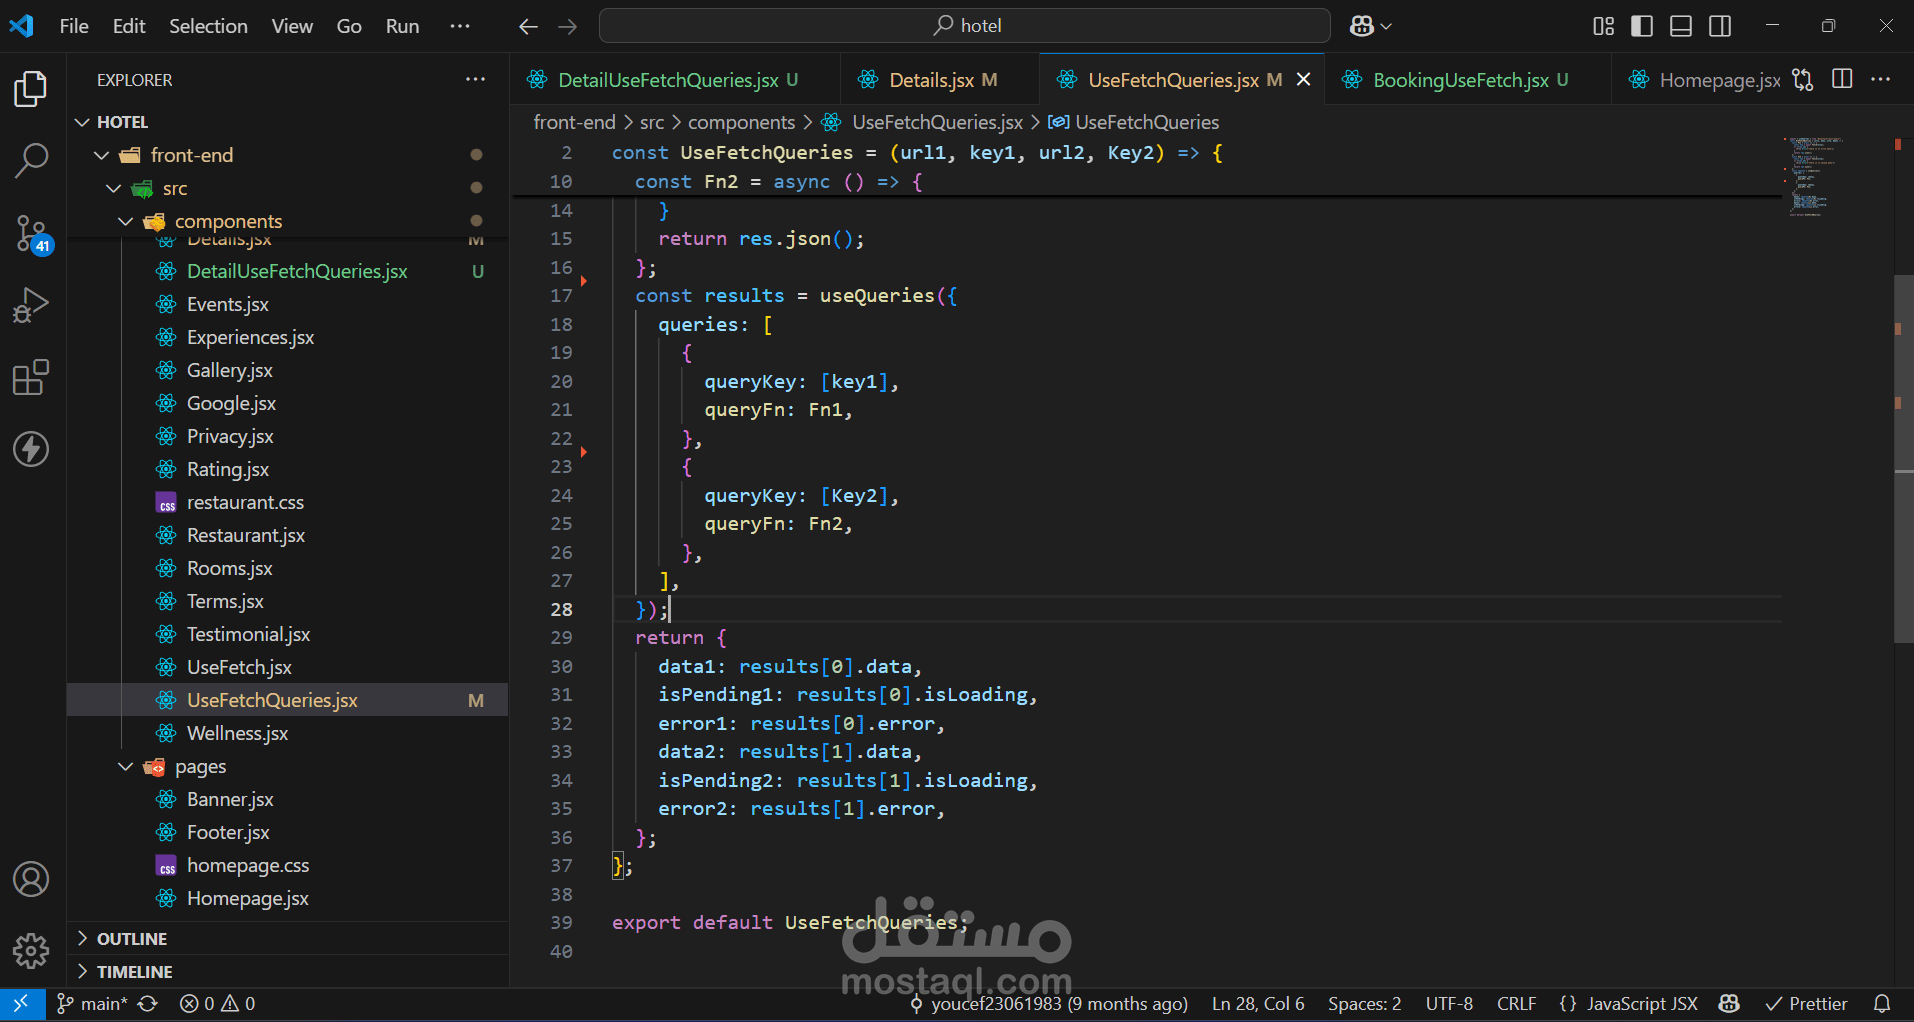
Task: Click the hotel search command center
Action: 965,26
